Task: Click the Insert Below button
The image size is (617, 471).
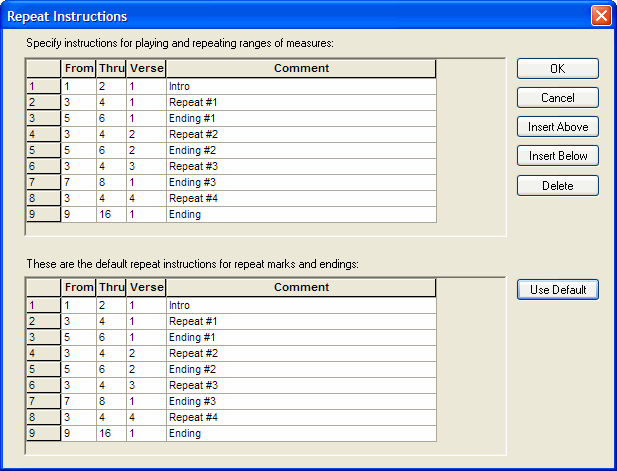Action: pos(557,156)
